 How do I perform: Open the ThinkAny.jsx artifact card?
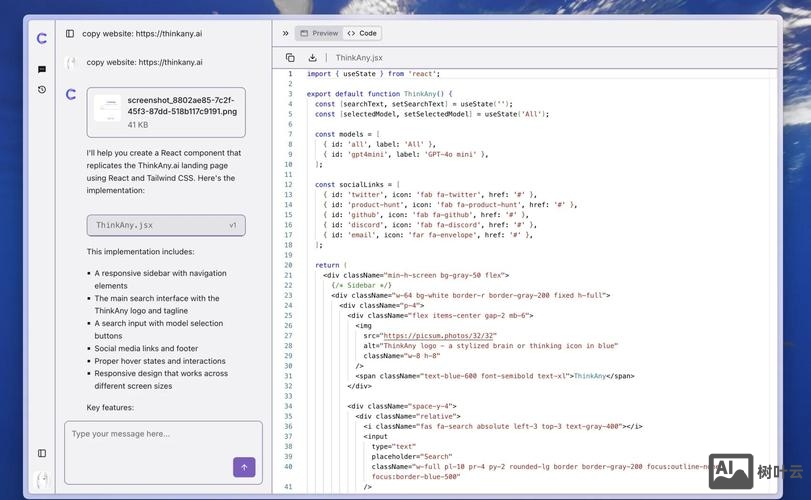[165, 225]
